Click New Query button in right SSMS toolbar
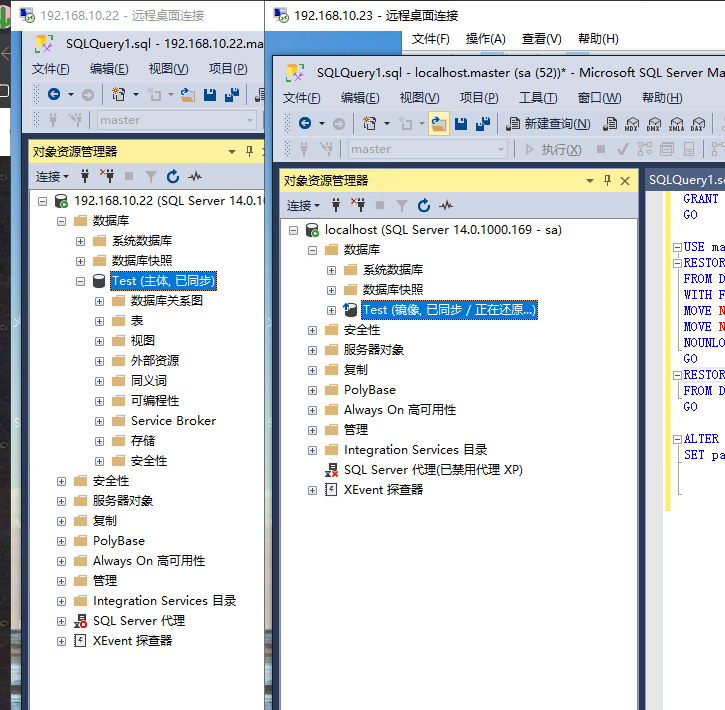The height and width of the screenshot is (710, 725). point(548,124)
